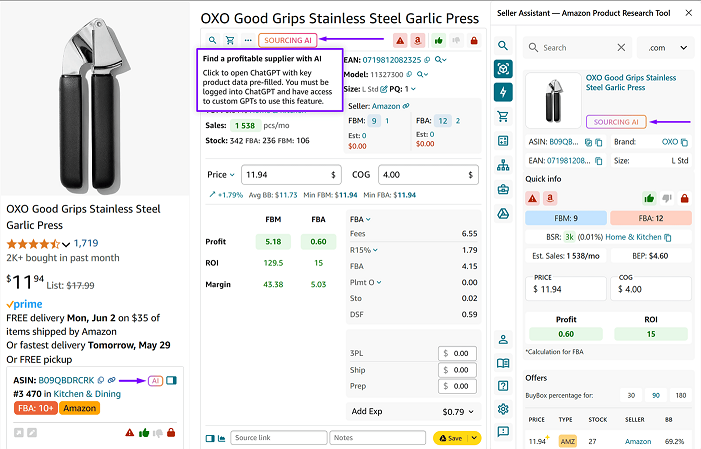Click the Price input field with 11.94
This screenshot has width=701, height=449.
[291, 175]
